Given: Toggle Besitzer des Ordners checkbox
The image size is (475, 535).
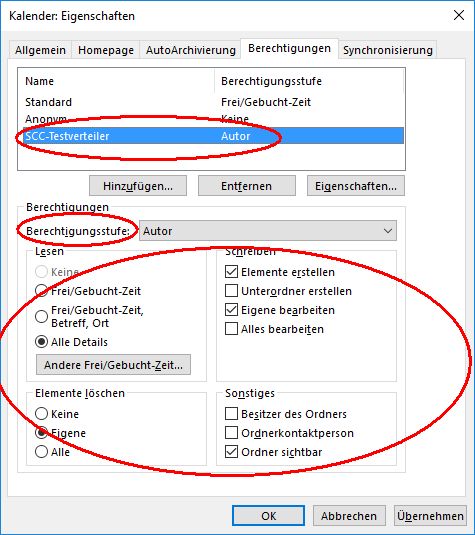Looking at the screenshot, I should click(231, 414).
